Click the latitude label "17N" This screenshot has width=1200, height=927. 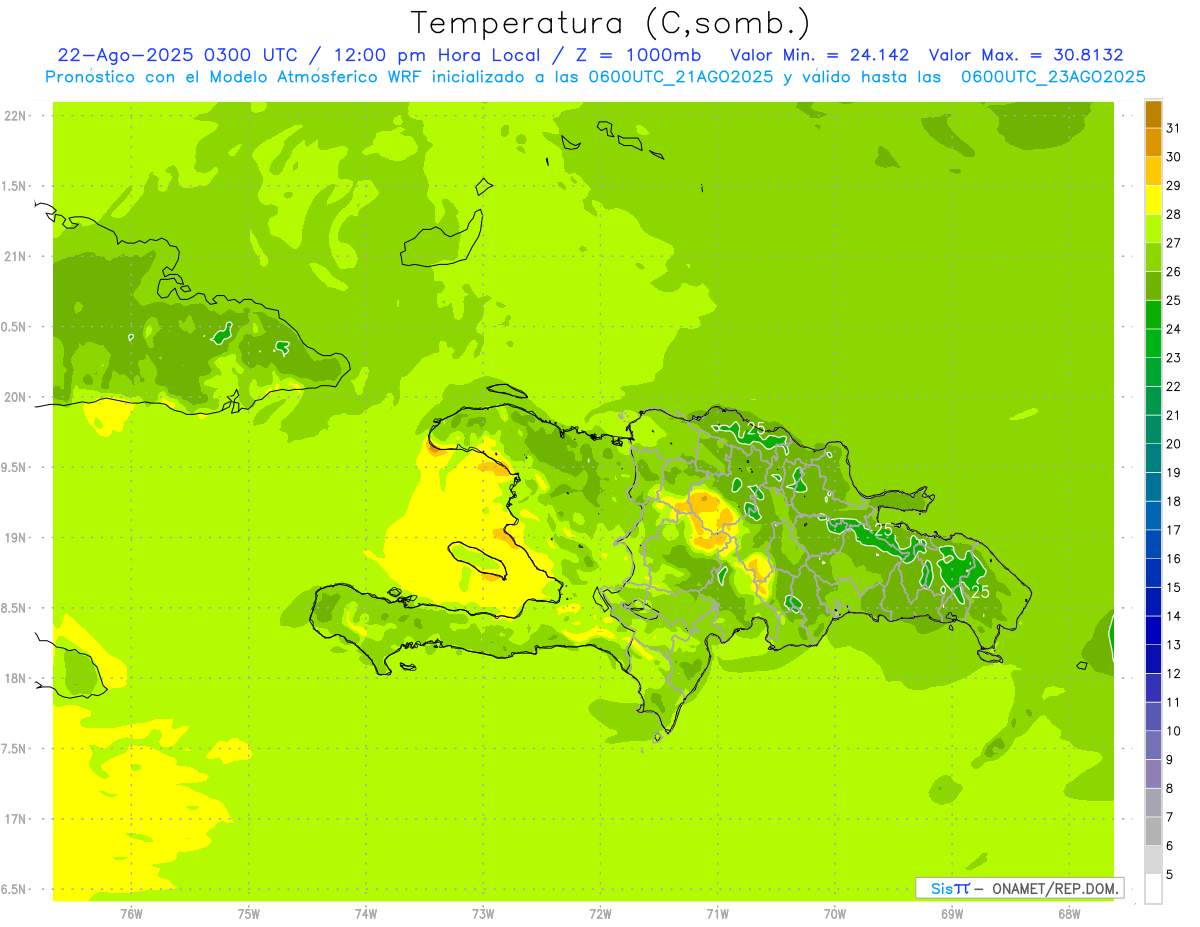tap(16, 820)
